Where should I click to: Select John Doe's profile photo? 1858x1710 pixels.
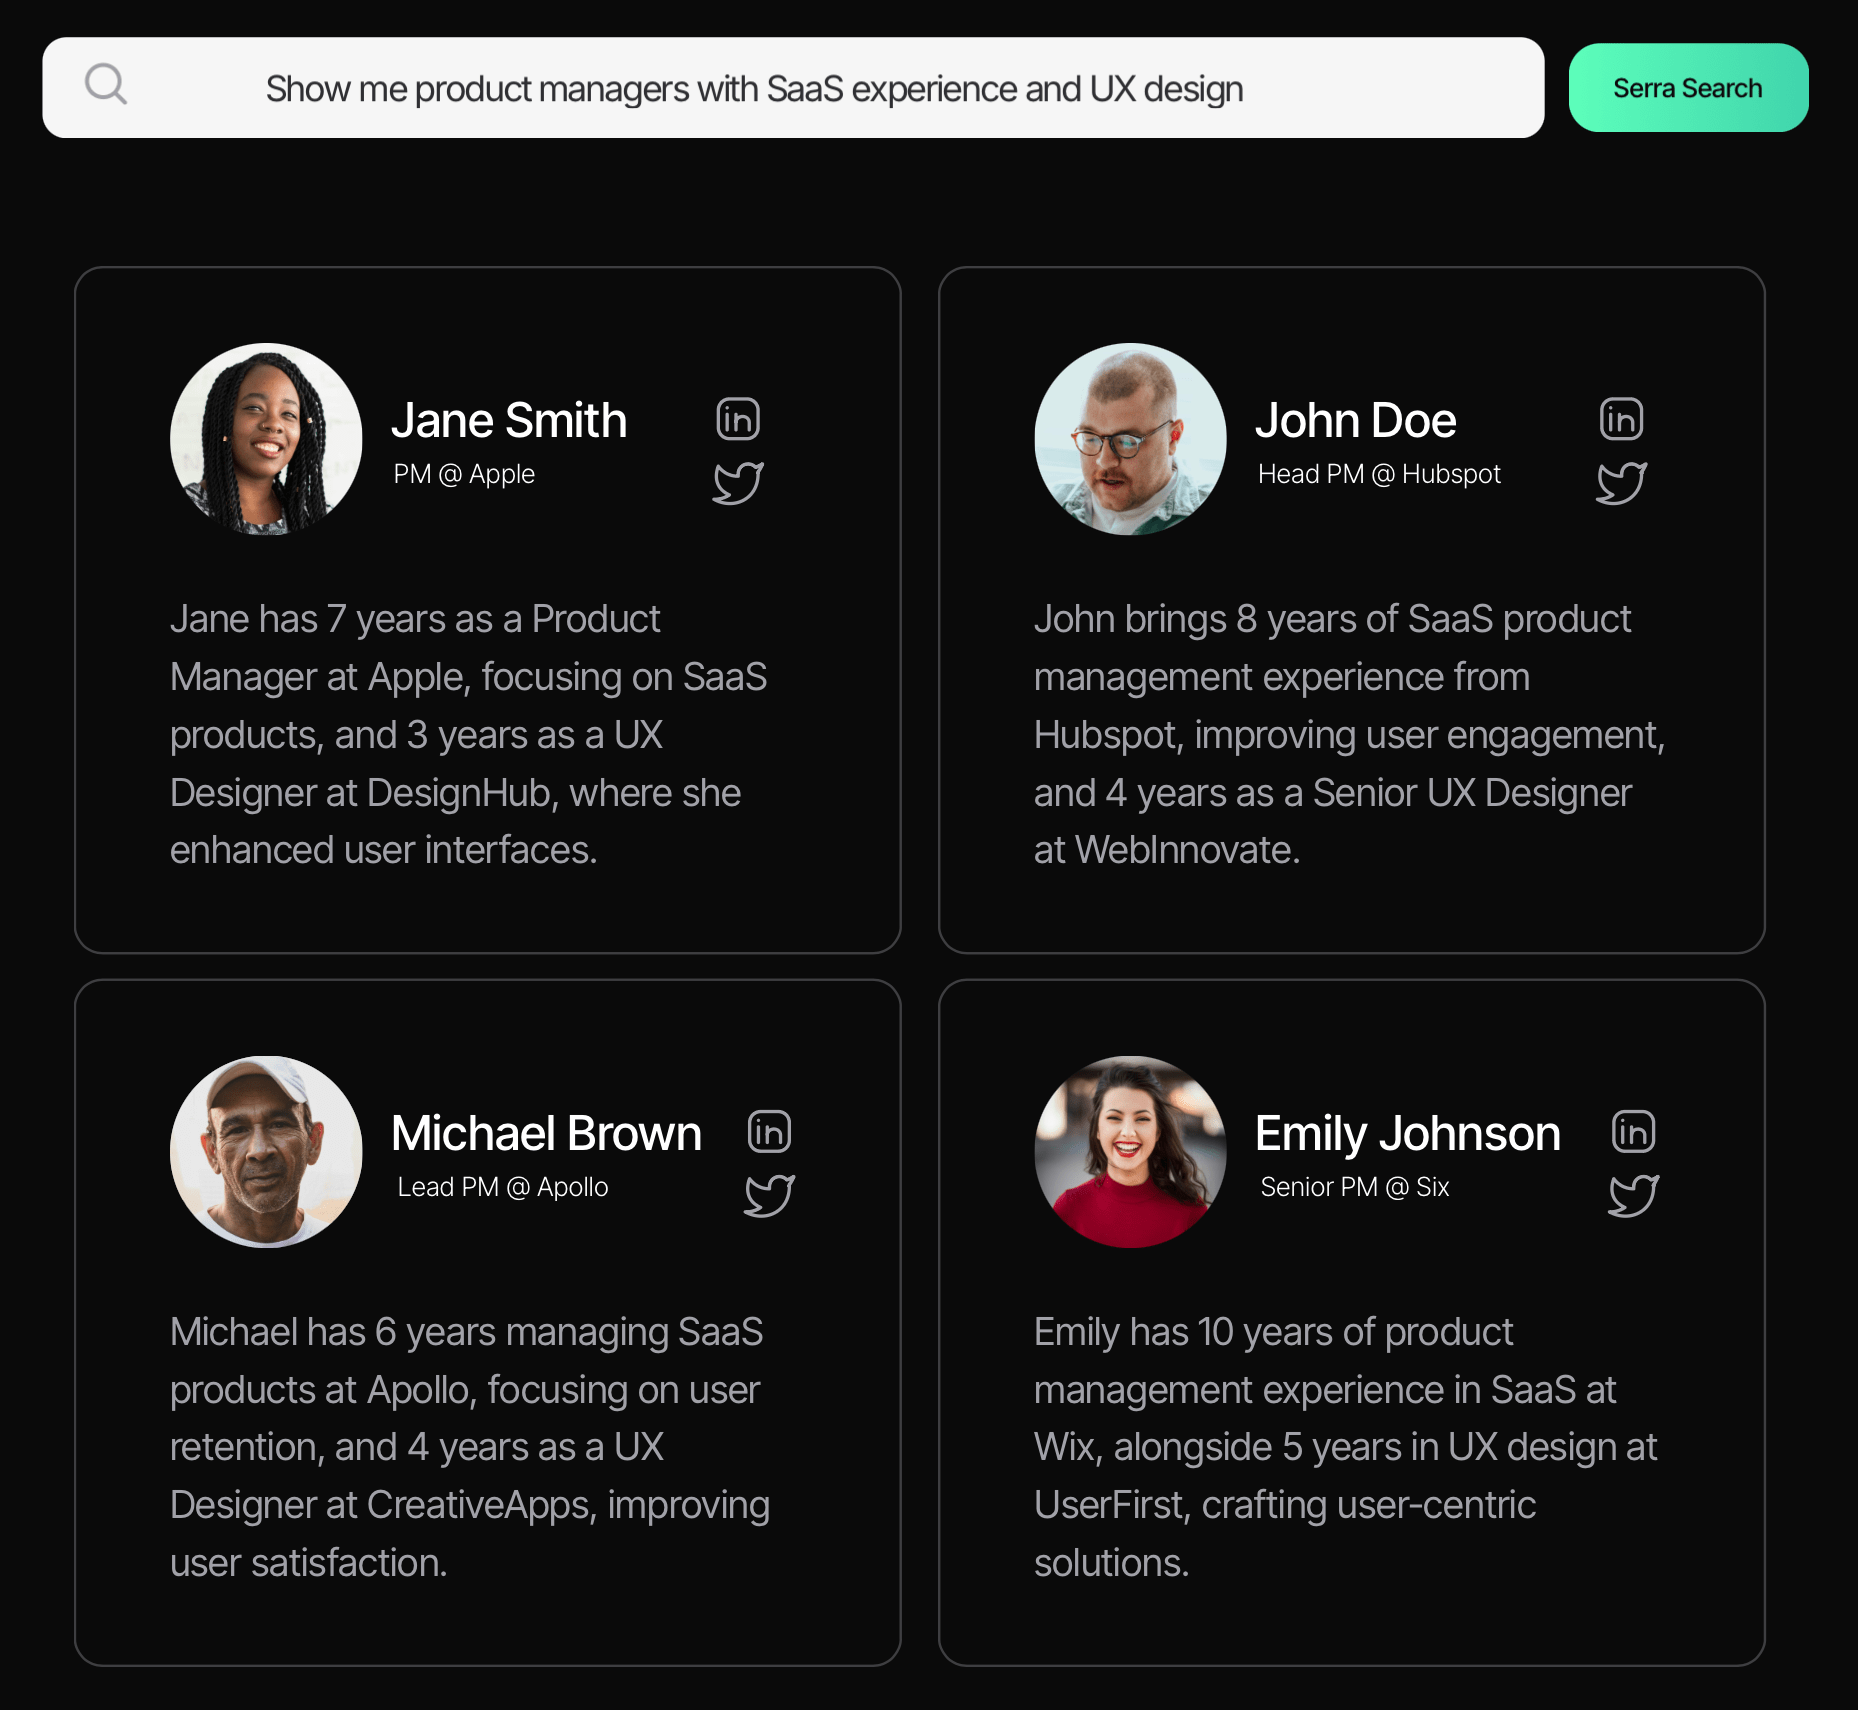tap(1130, 439)
